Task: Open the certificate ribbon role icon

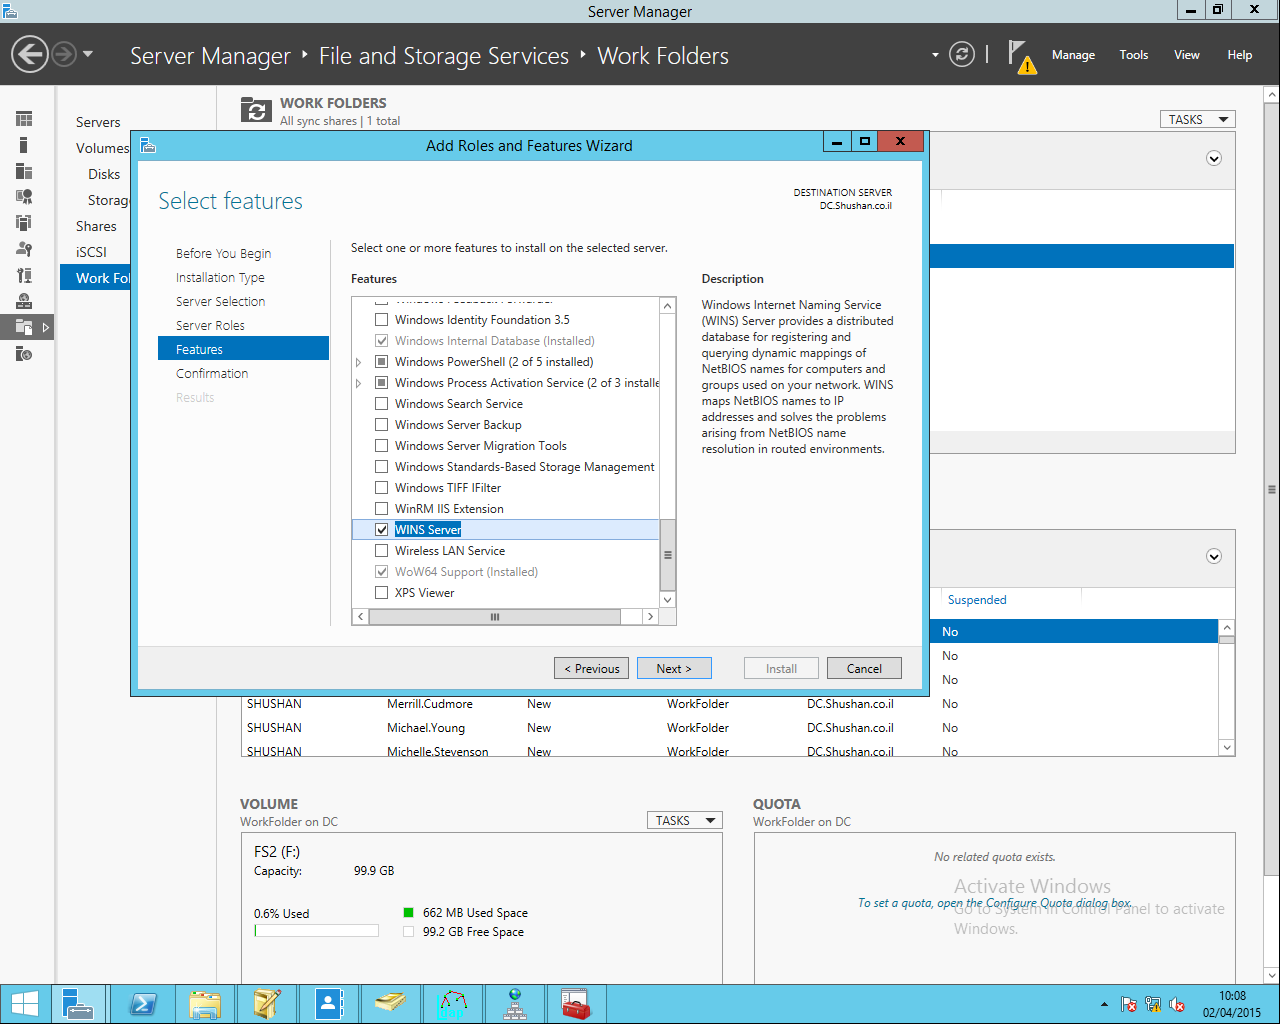Action: click(24, 197)
